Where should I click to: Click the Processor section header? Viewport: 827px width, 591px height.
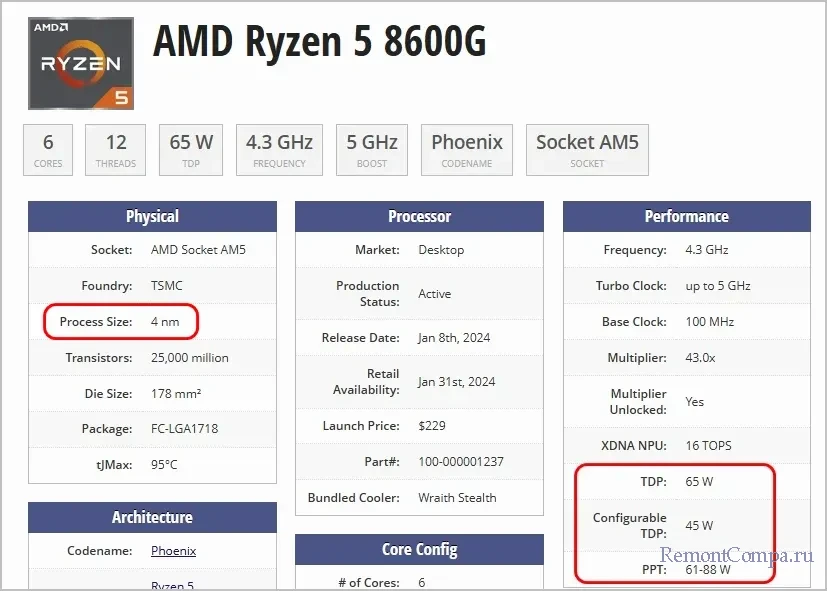point(419,216)
